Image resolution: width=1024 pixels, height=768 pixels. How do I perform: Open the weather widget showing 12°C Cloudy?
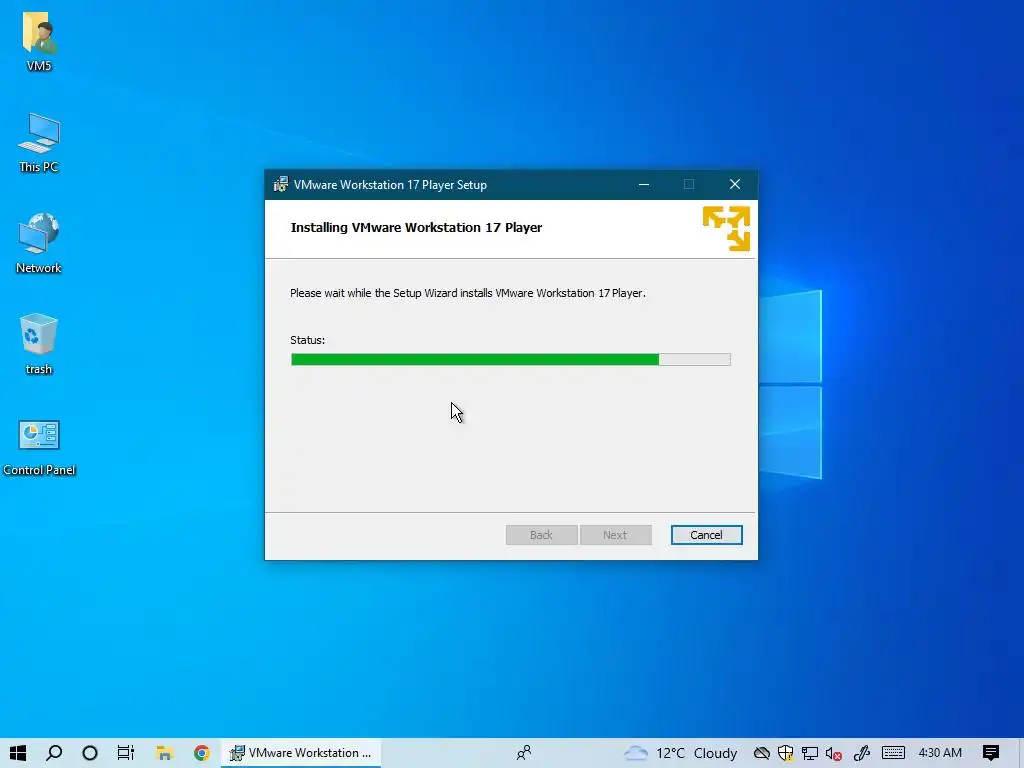(680, 753)
